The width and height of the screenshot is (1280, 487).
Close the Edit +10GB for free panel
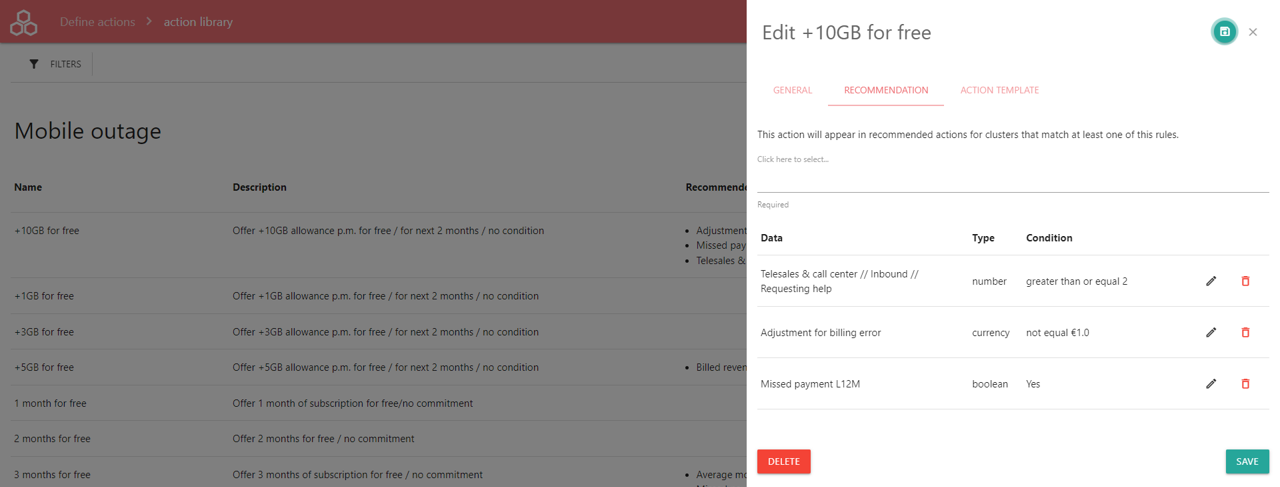click(1253, 32)
